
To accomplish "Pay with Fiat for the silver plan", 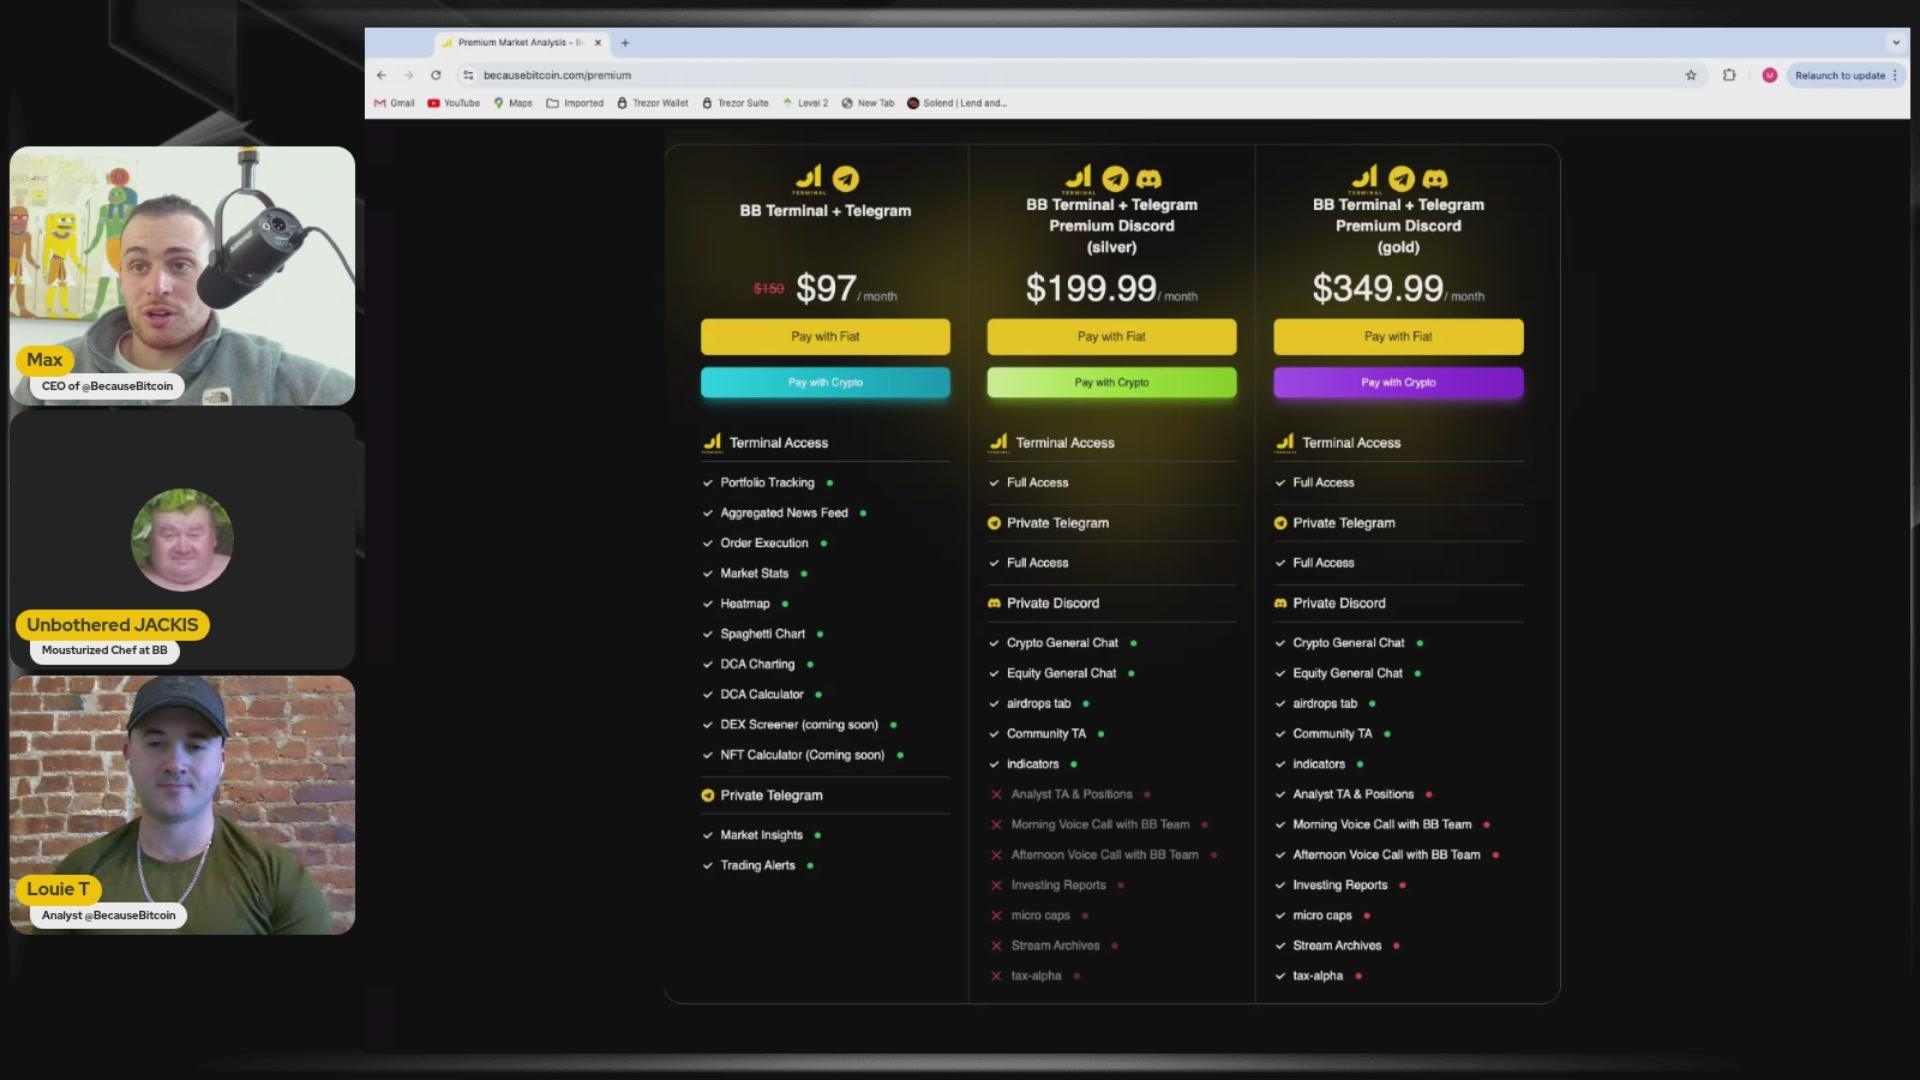I will pyautogui.click(x=1111, y=337).
